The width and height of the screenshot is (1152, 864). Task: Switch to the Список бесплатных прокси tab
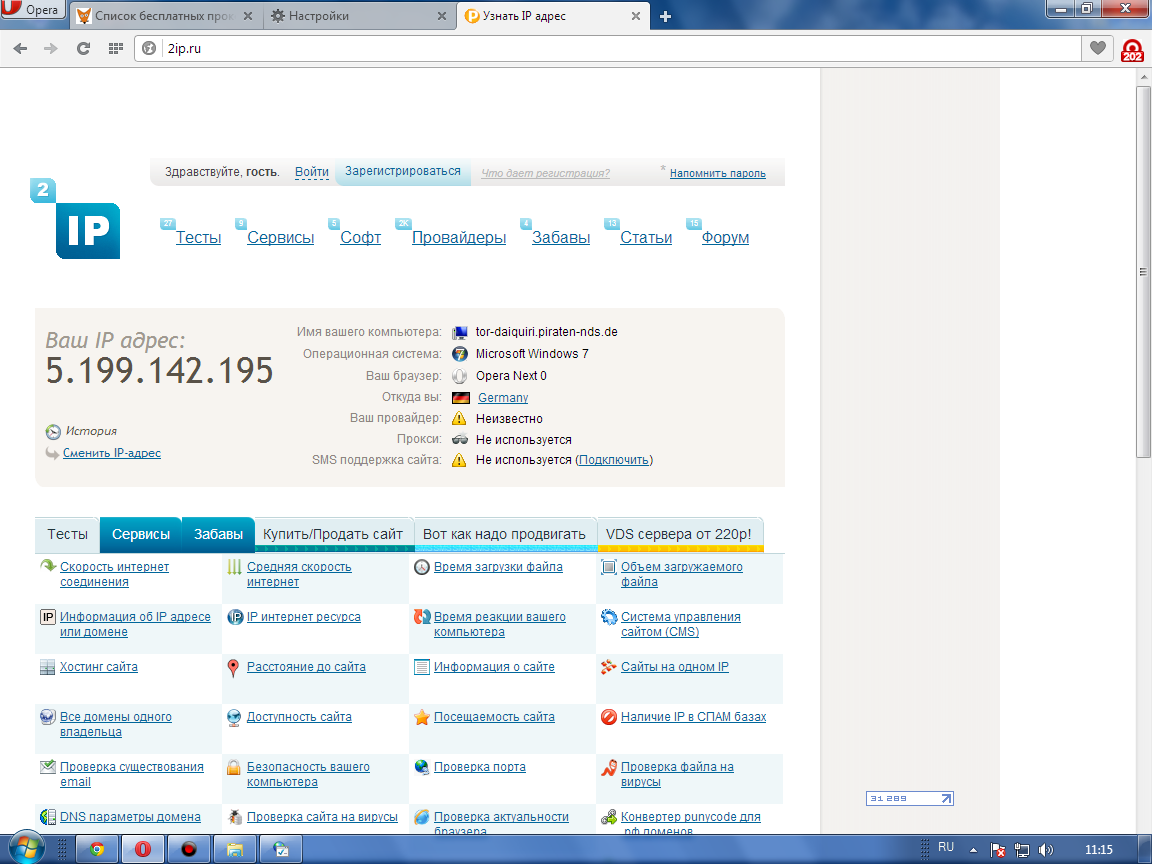pyautogui.click(x=166, y=15)
